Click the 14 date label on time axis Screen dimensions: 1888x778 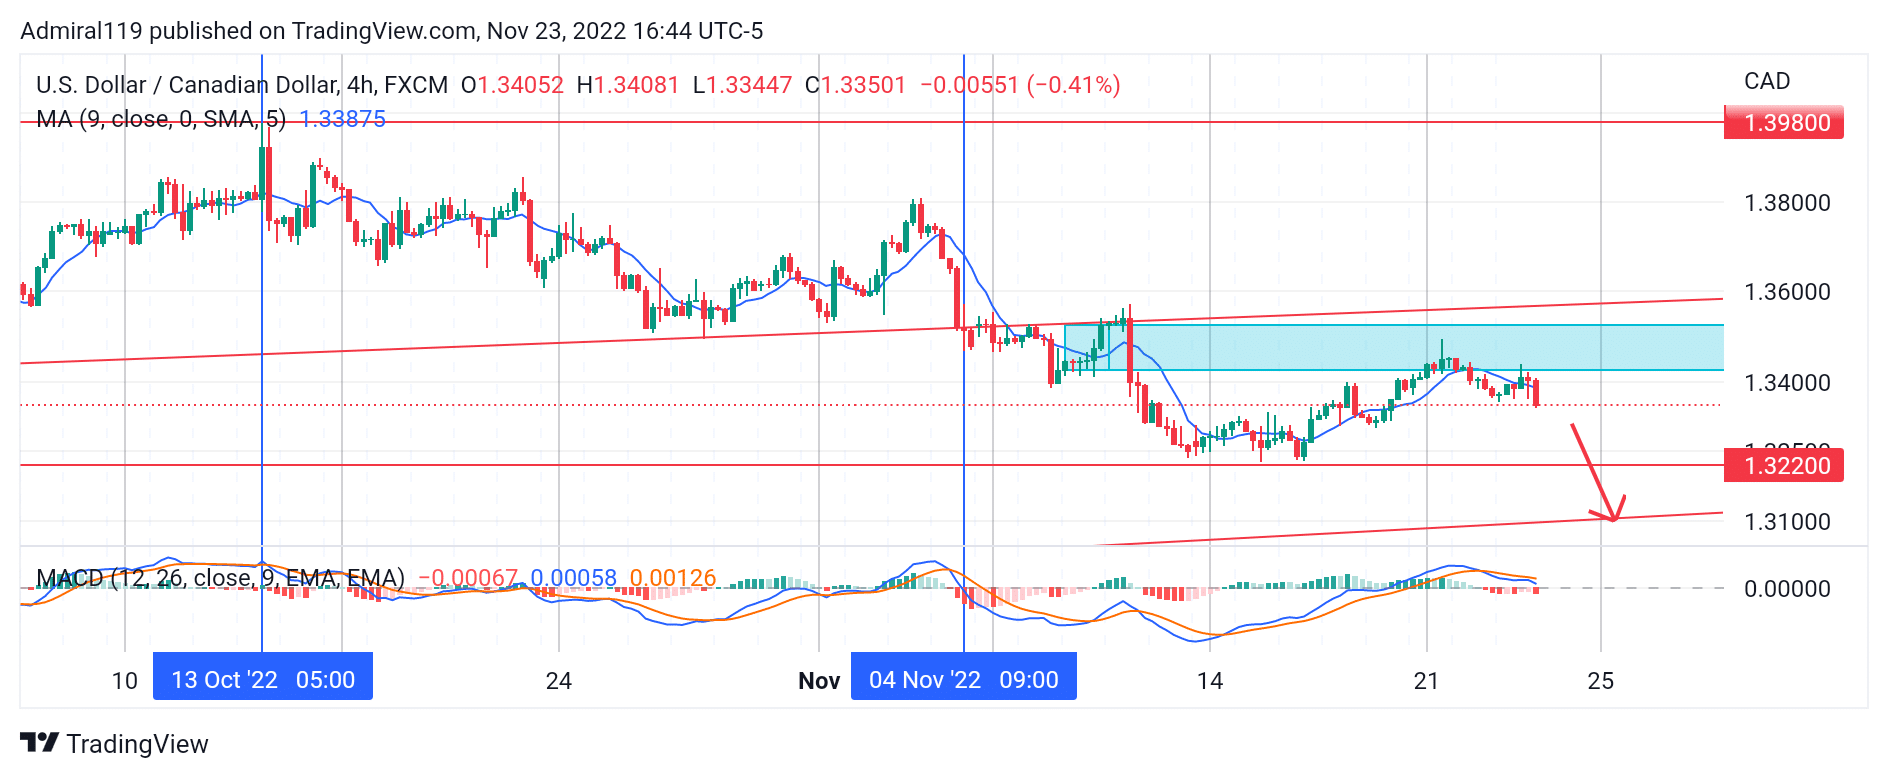point(1210,681)
